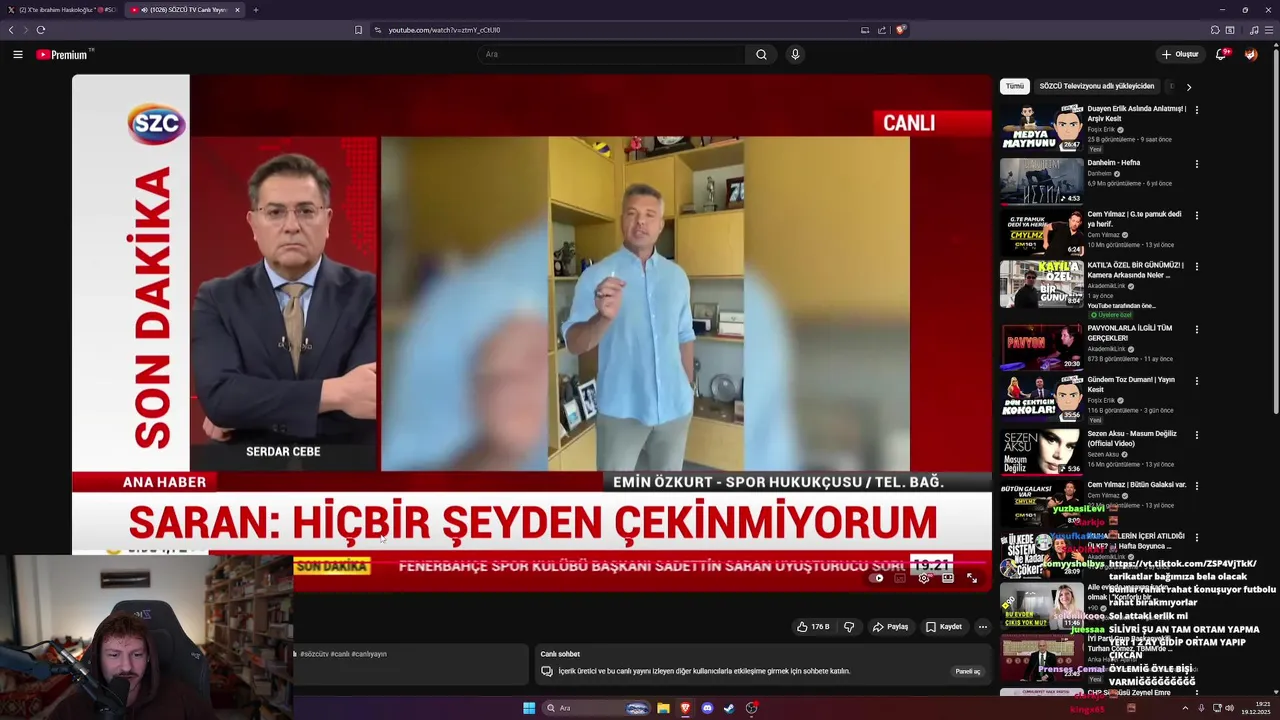This screenshot has width=1280, height=720.
Task: Open YouTube notifications bell
Action: coord(1221,54)
